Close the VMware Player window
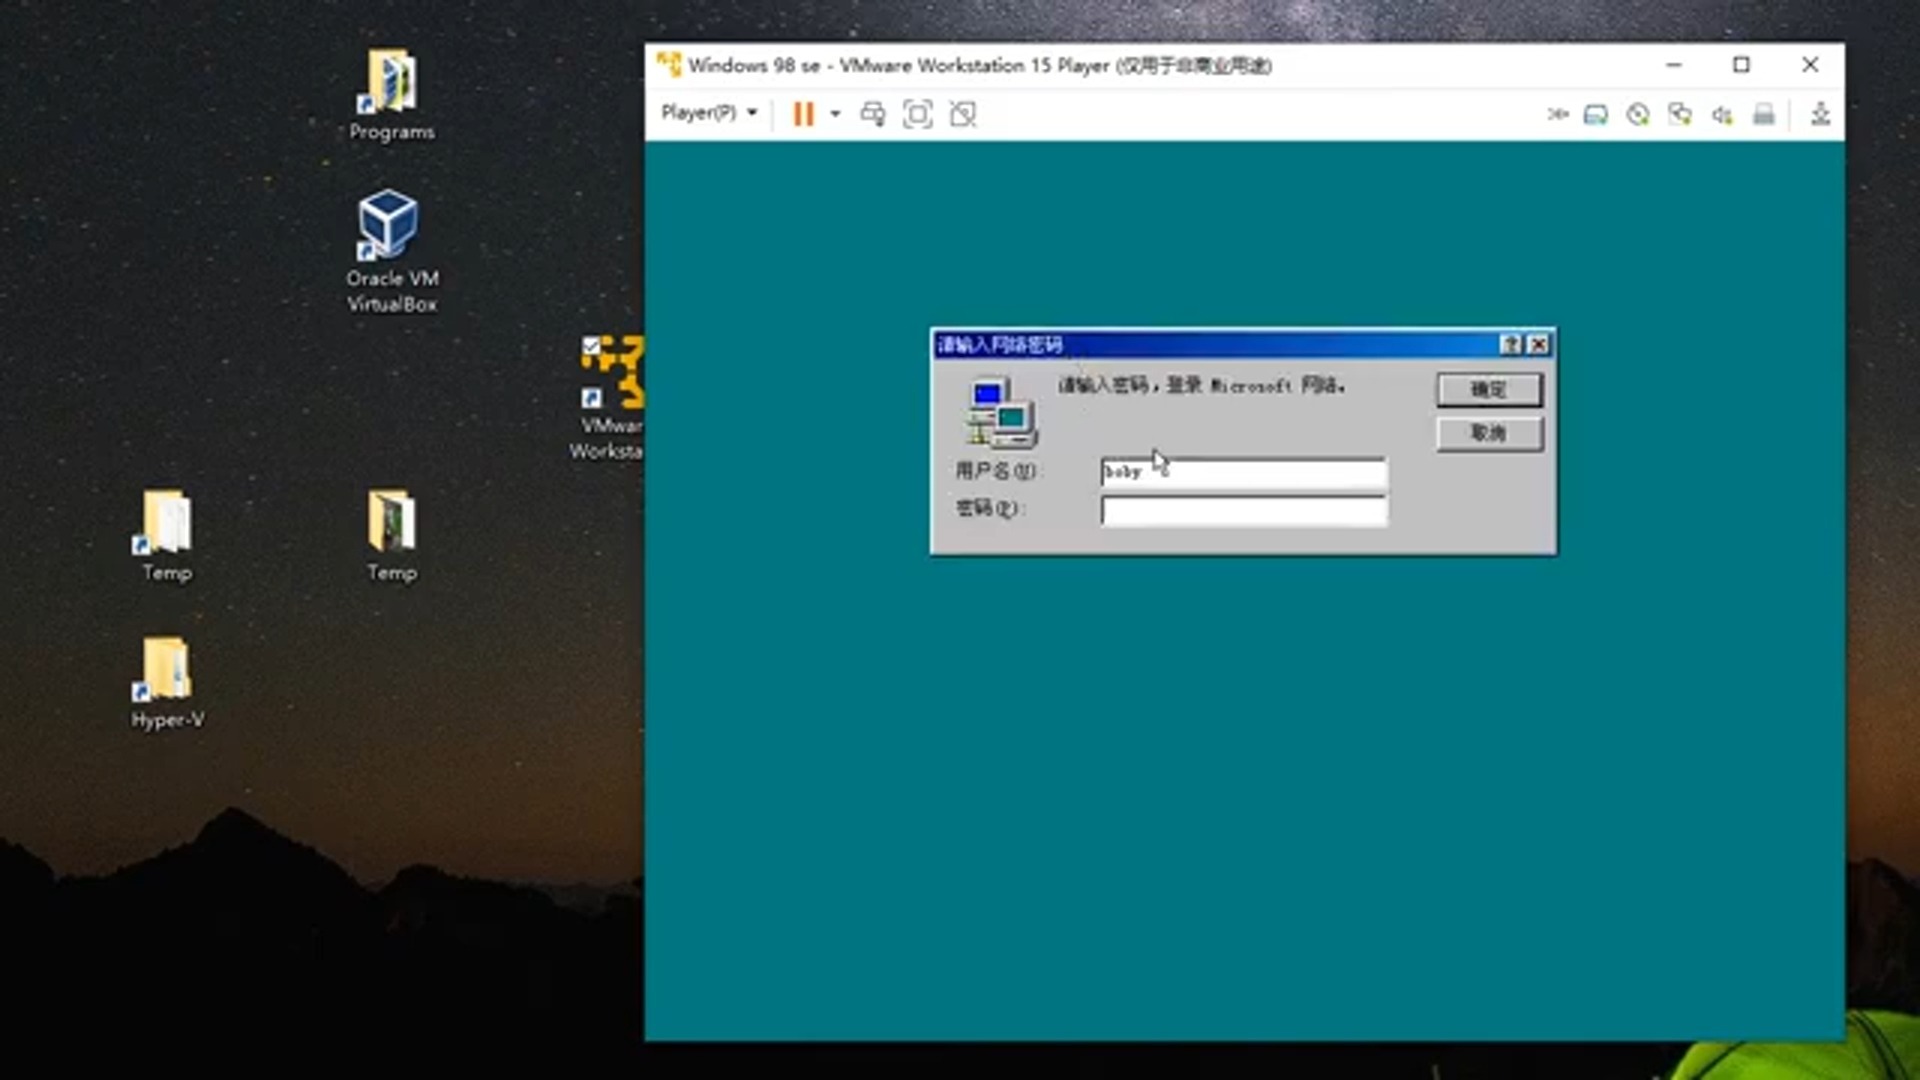 click(1810, 65)
